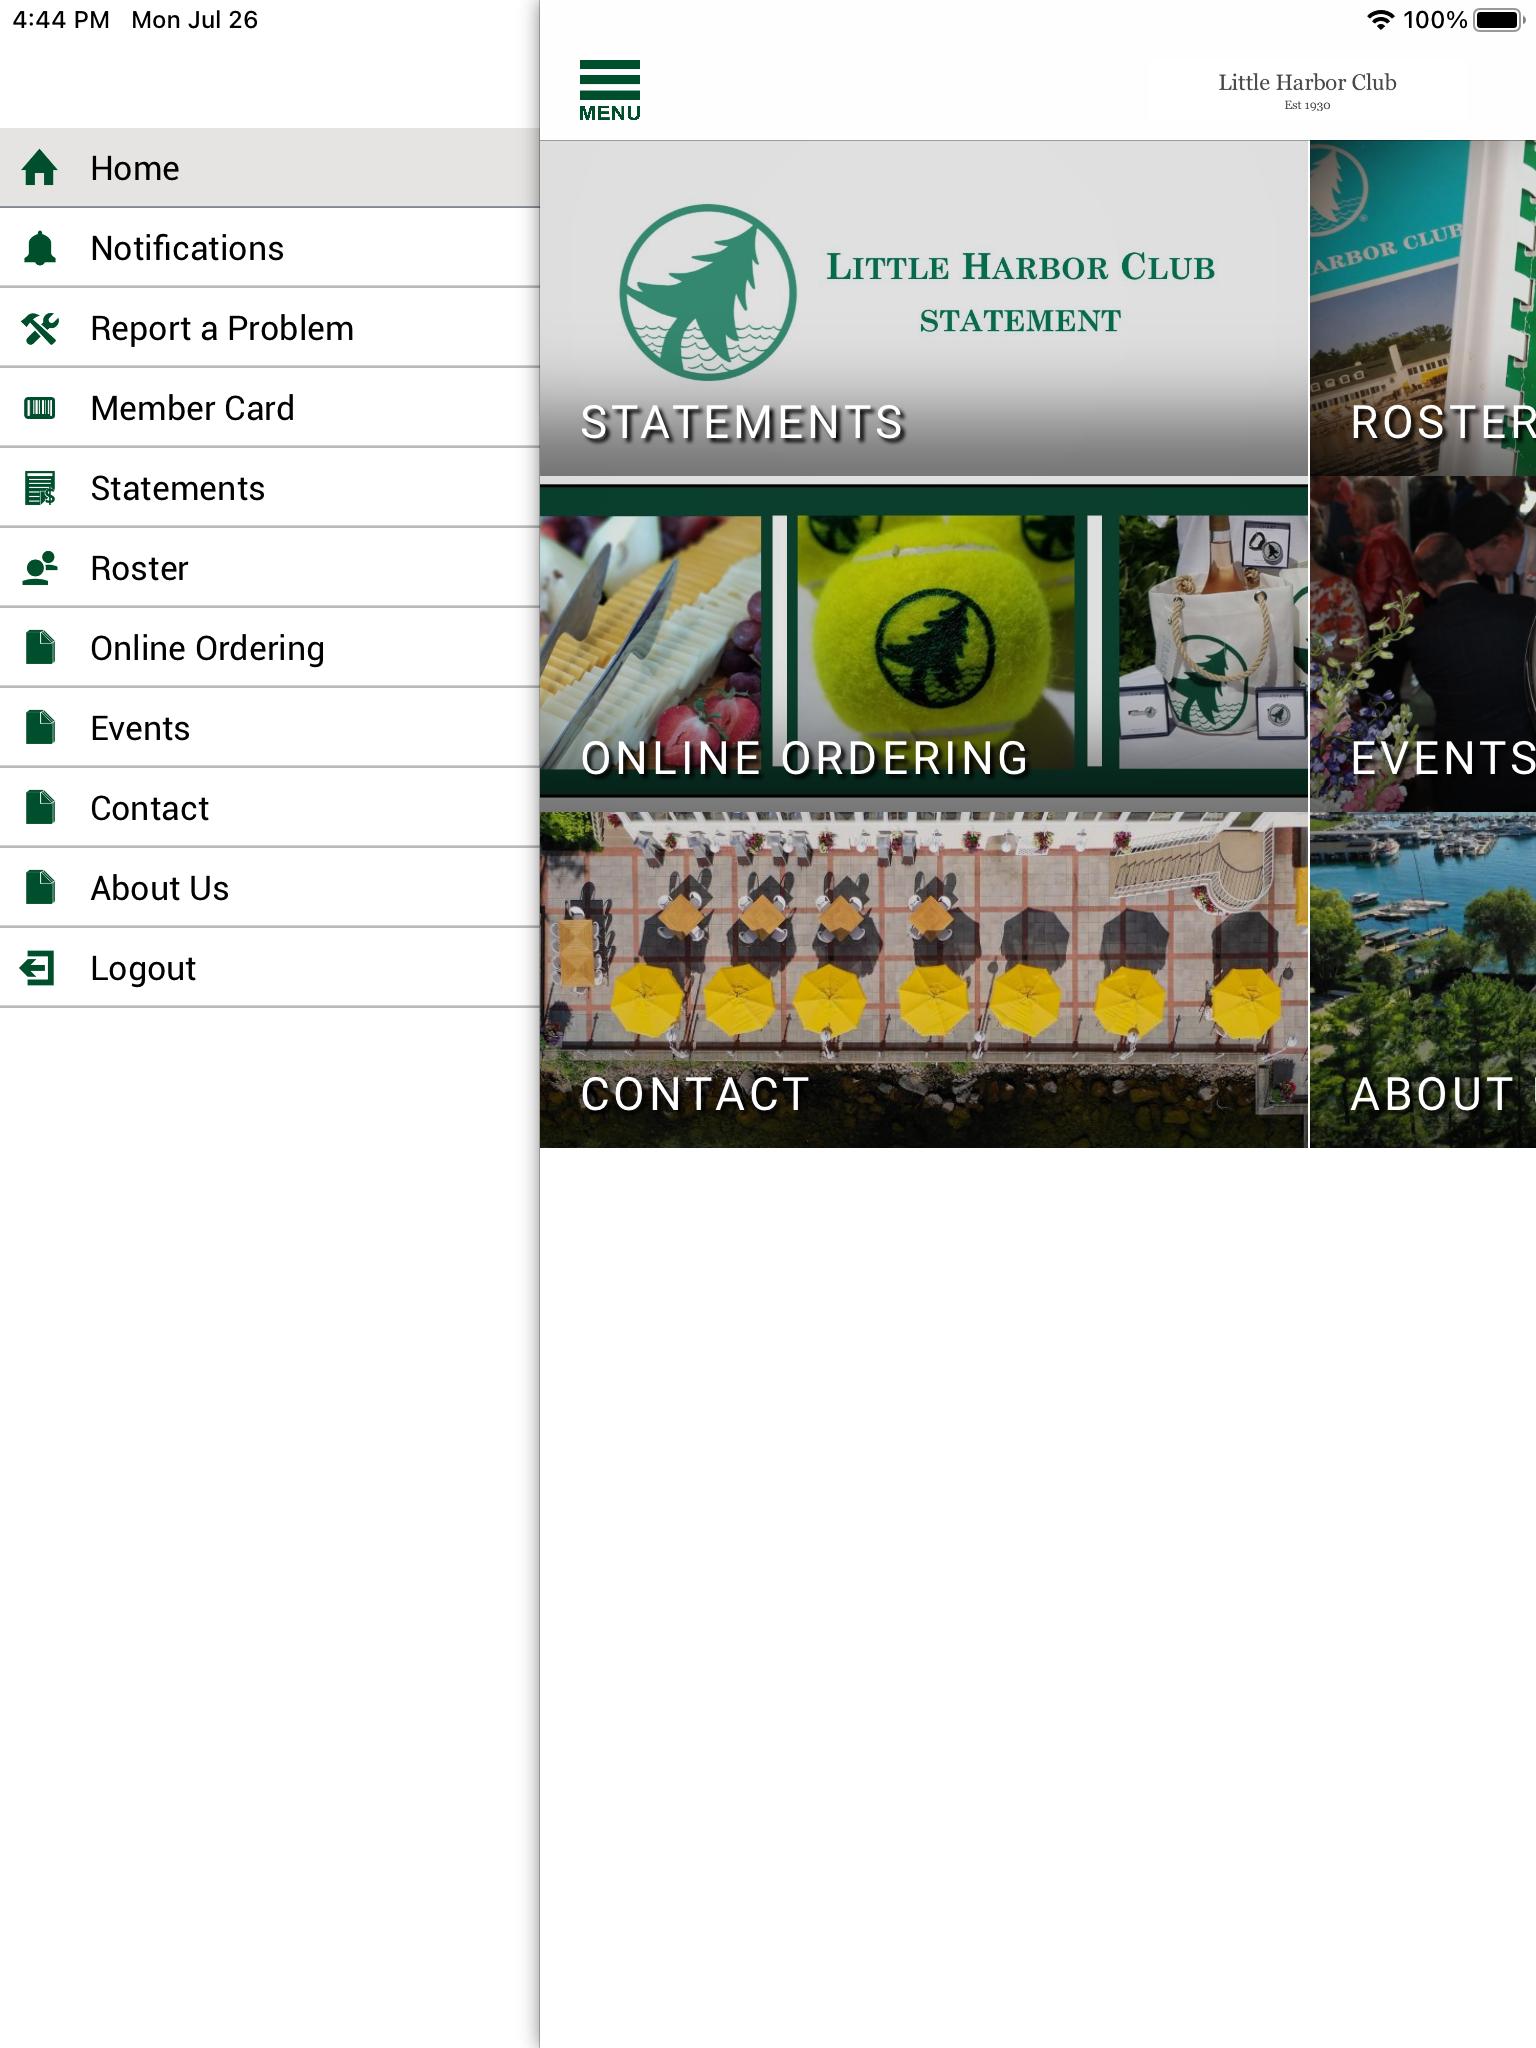Choose Events in the side menu
Viewport: 1536px width, 2048px height.
270,728
